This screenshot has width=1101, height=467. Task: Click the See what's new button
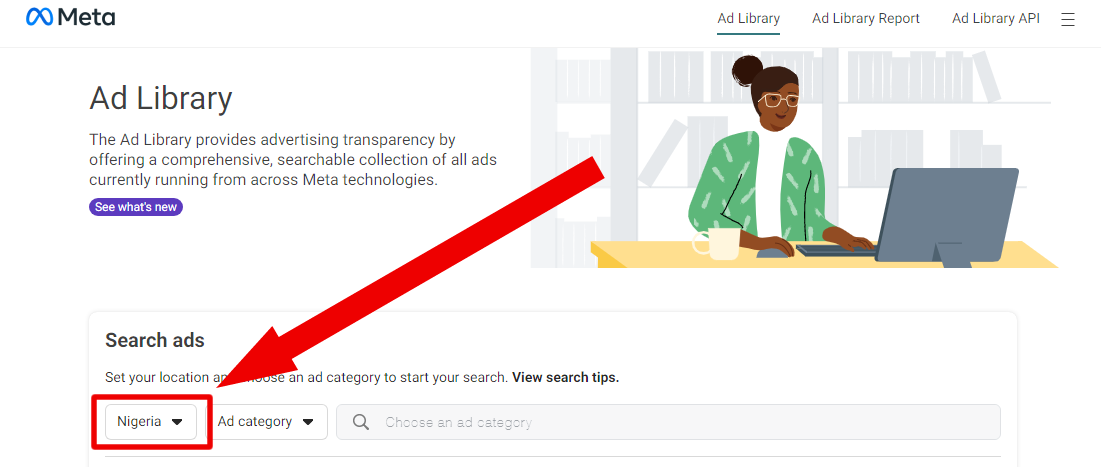coord(136,207)
